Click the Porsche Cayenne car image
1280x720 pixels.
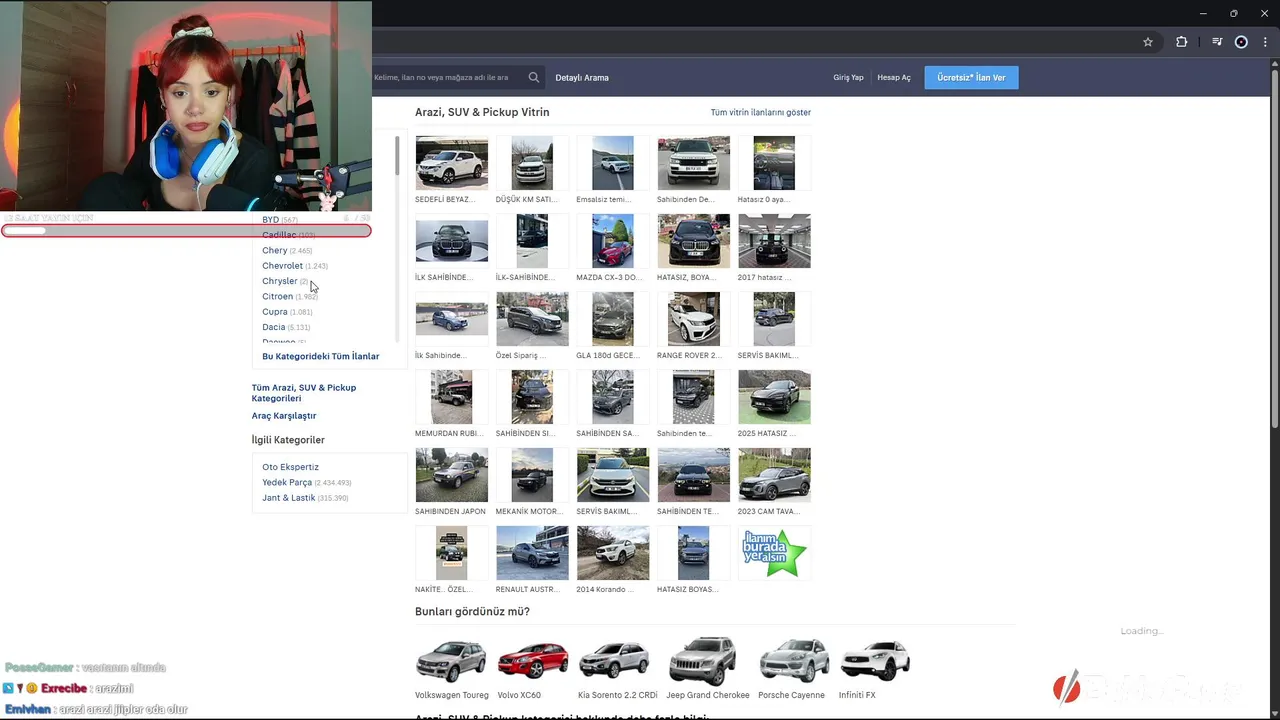[793, 660]
